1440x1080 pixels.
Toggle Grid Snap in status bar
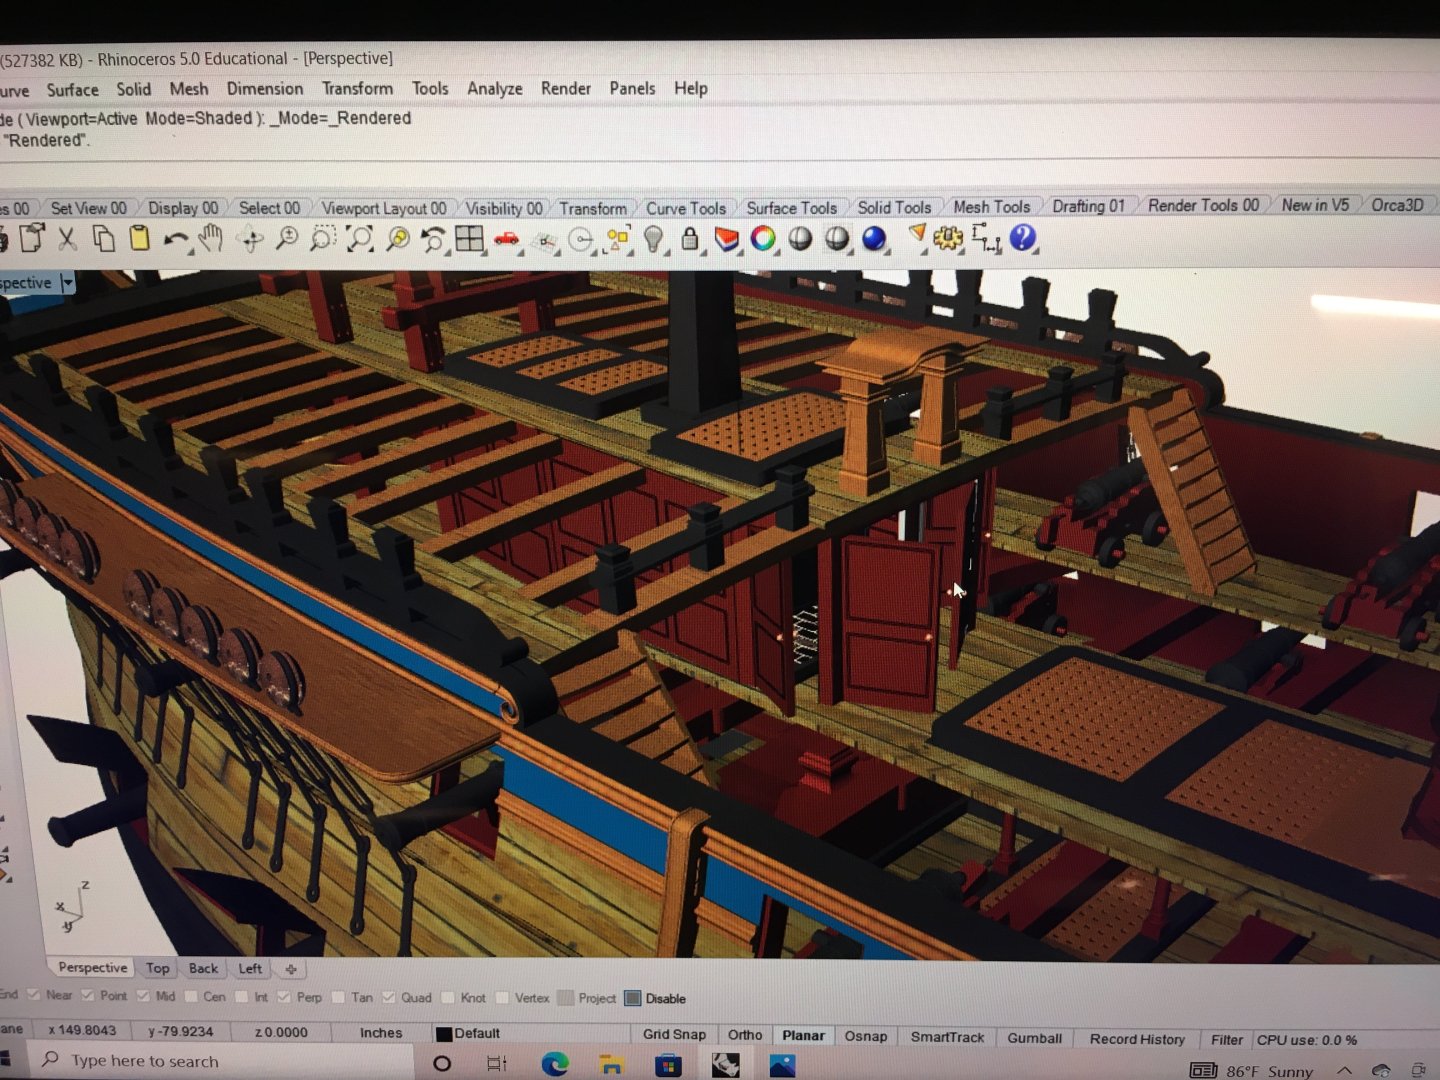click(674, 1035)
